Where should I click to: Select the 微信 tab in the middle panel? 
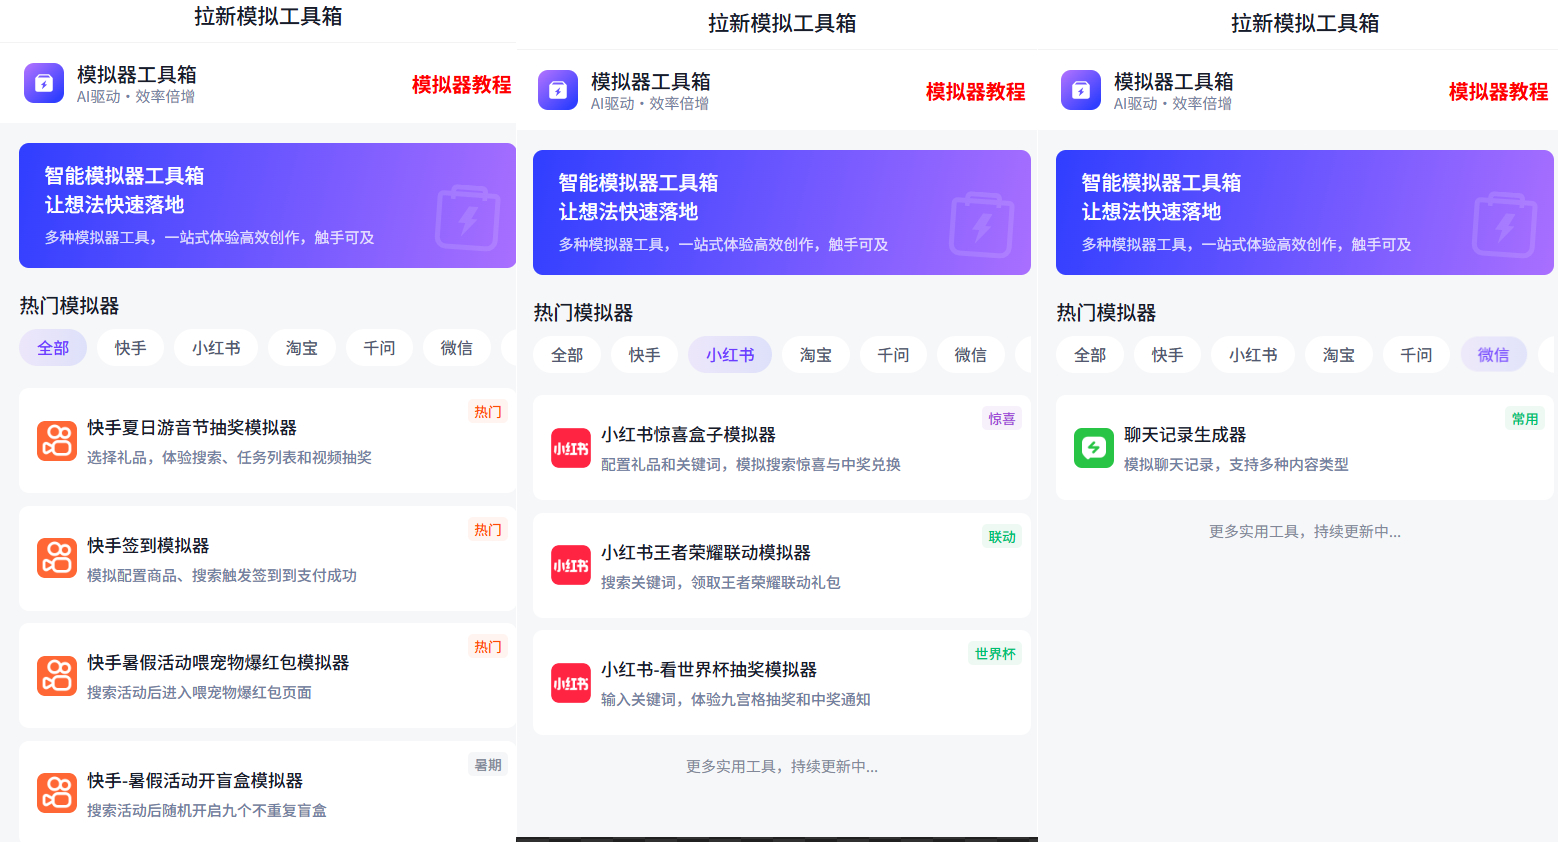tap(971, 355)
